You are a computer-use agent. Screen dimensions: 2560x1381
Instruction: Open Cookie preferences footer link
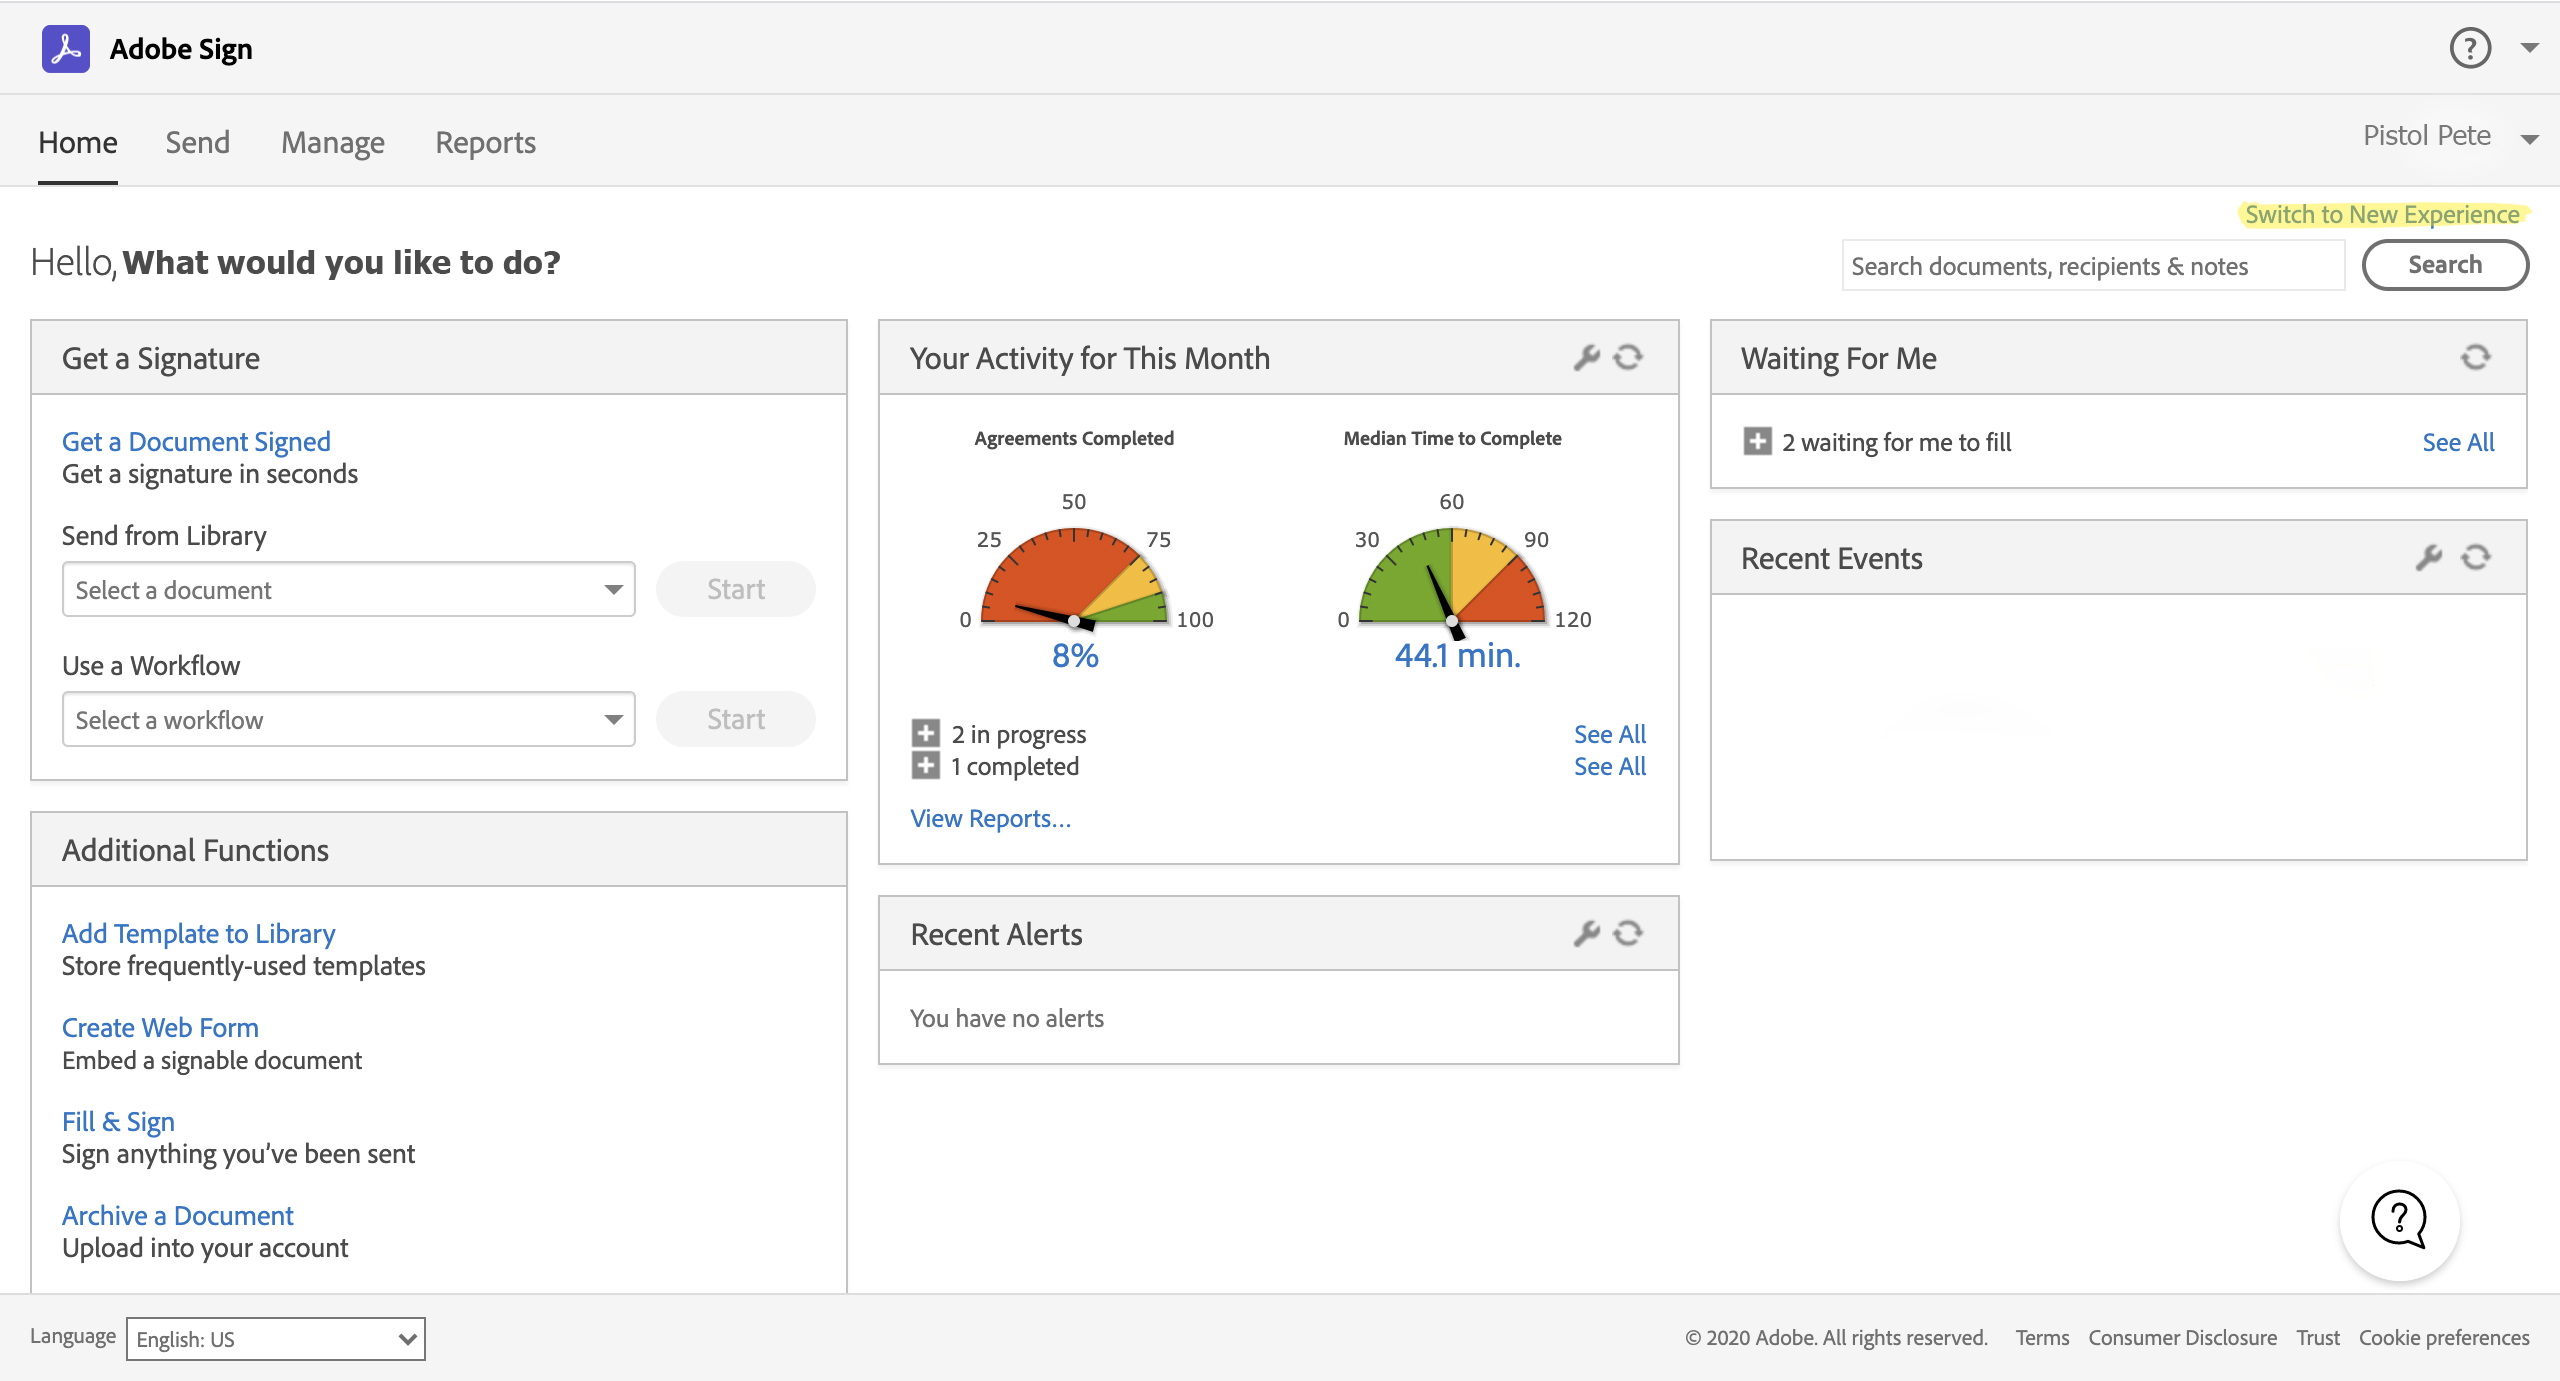2444,1338
